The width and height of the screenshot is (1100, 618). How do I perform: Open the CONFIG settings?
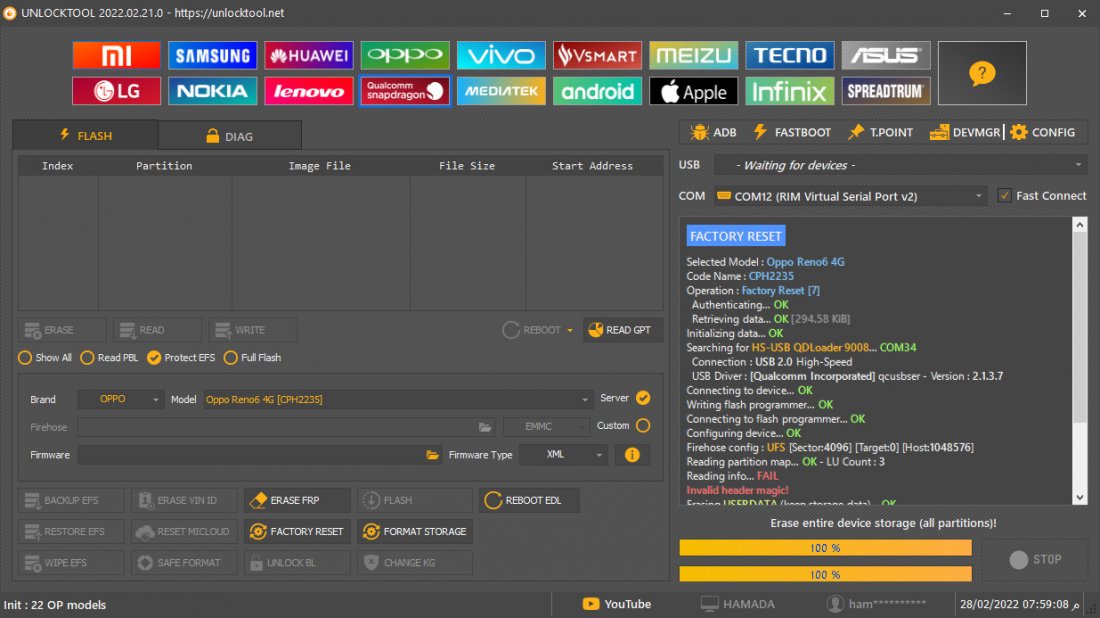click(1042, 133)
